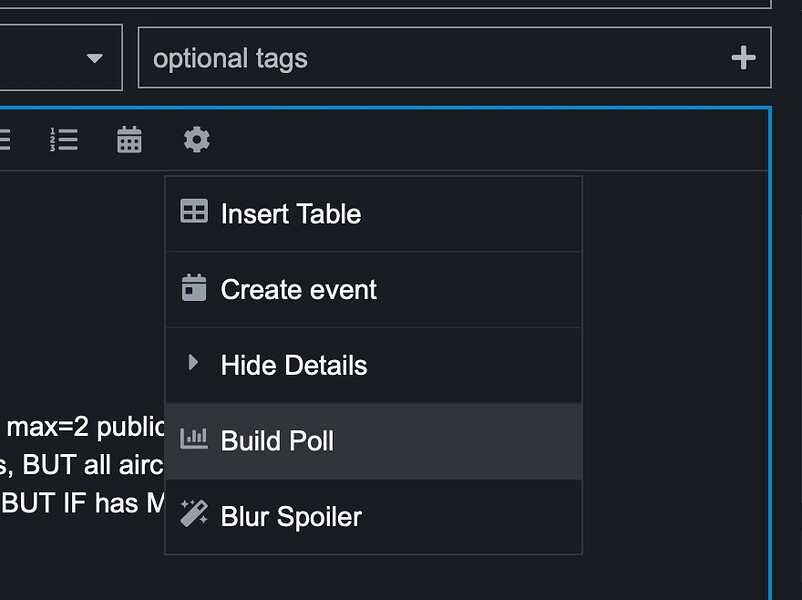Click the table grid icon in menu
The image size is (802, 600).
tap(194, 212)
